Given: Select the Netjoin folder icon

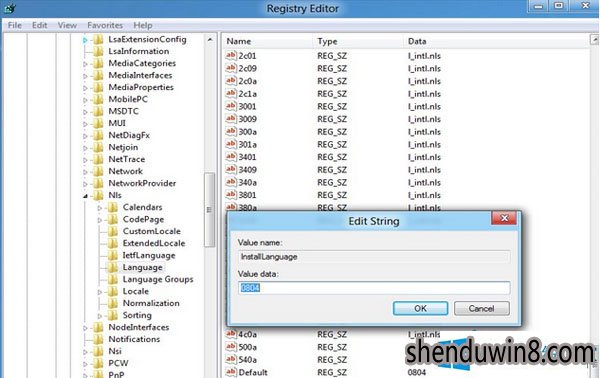Looking at the screenshot, I should (98, 147).
